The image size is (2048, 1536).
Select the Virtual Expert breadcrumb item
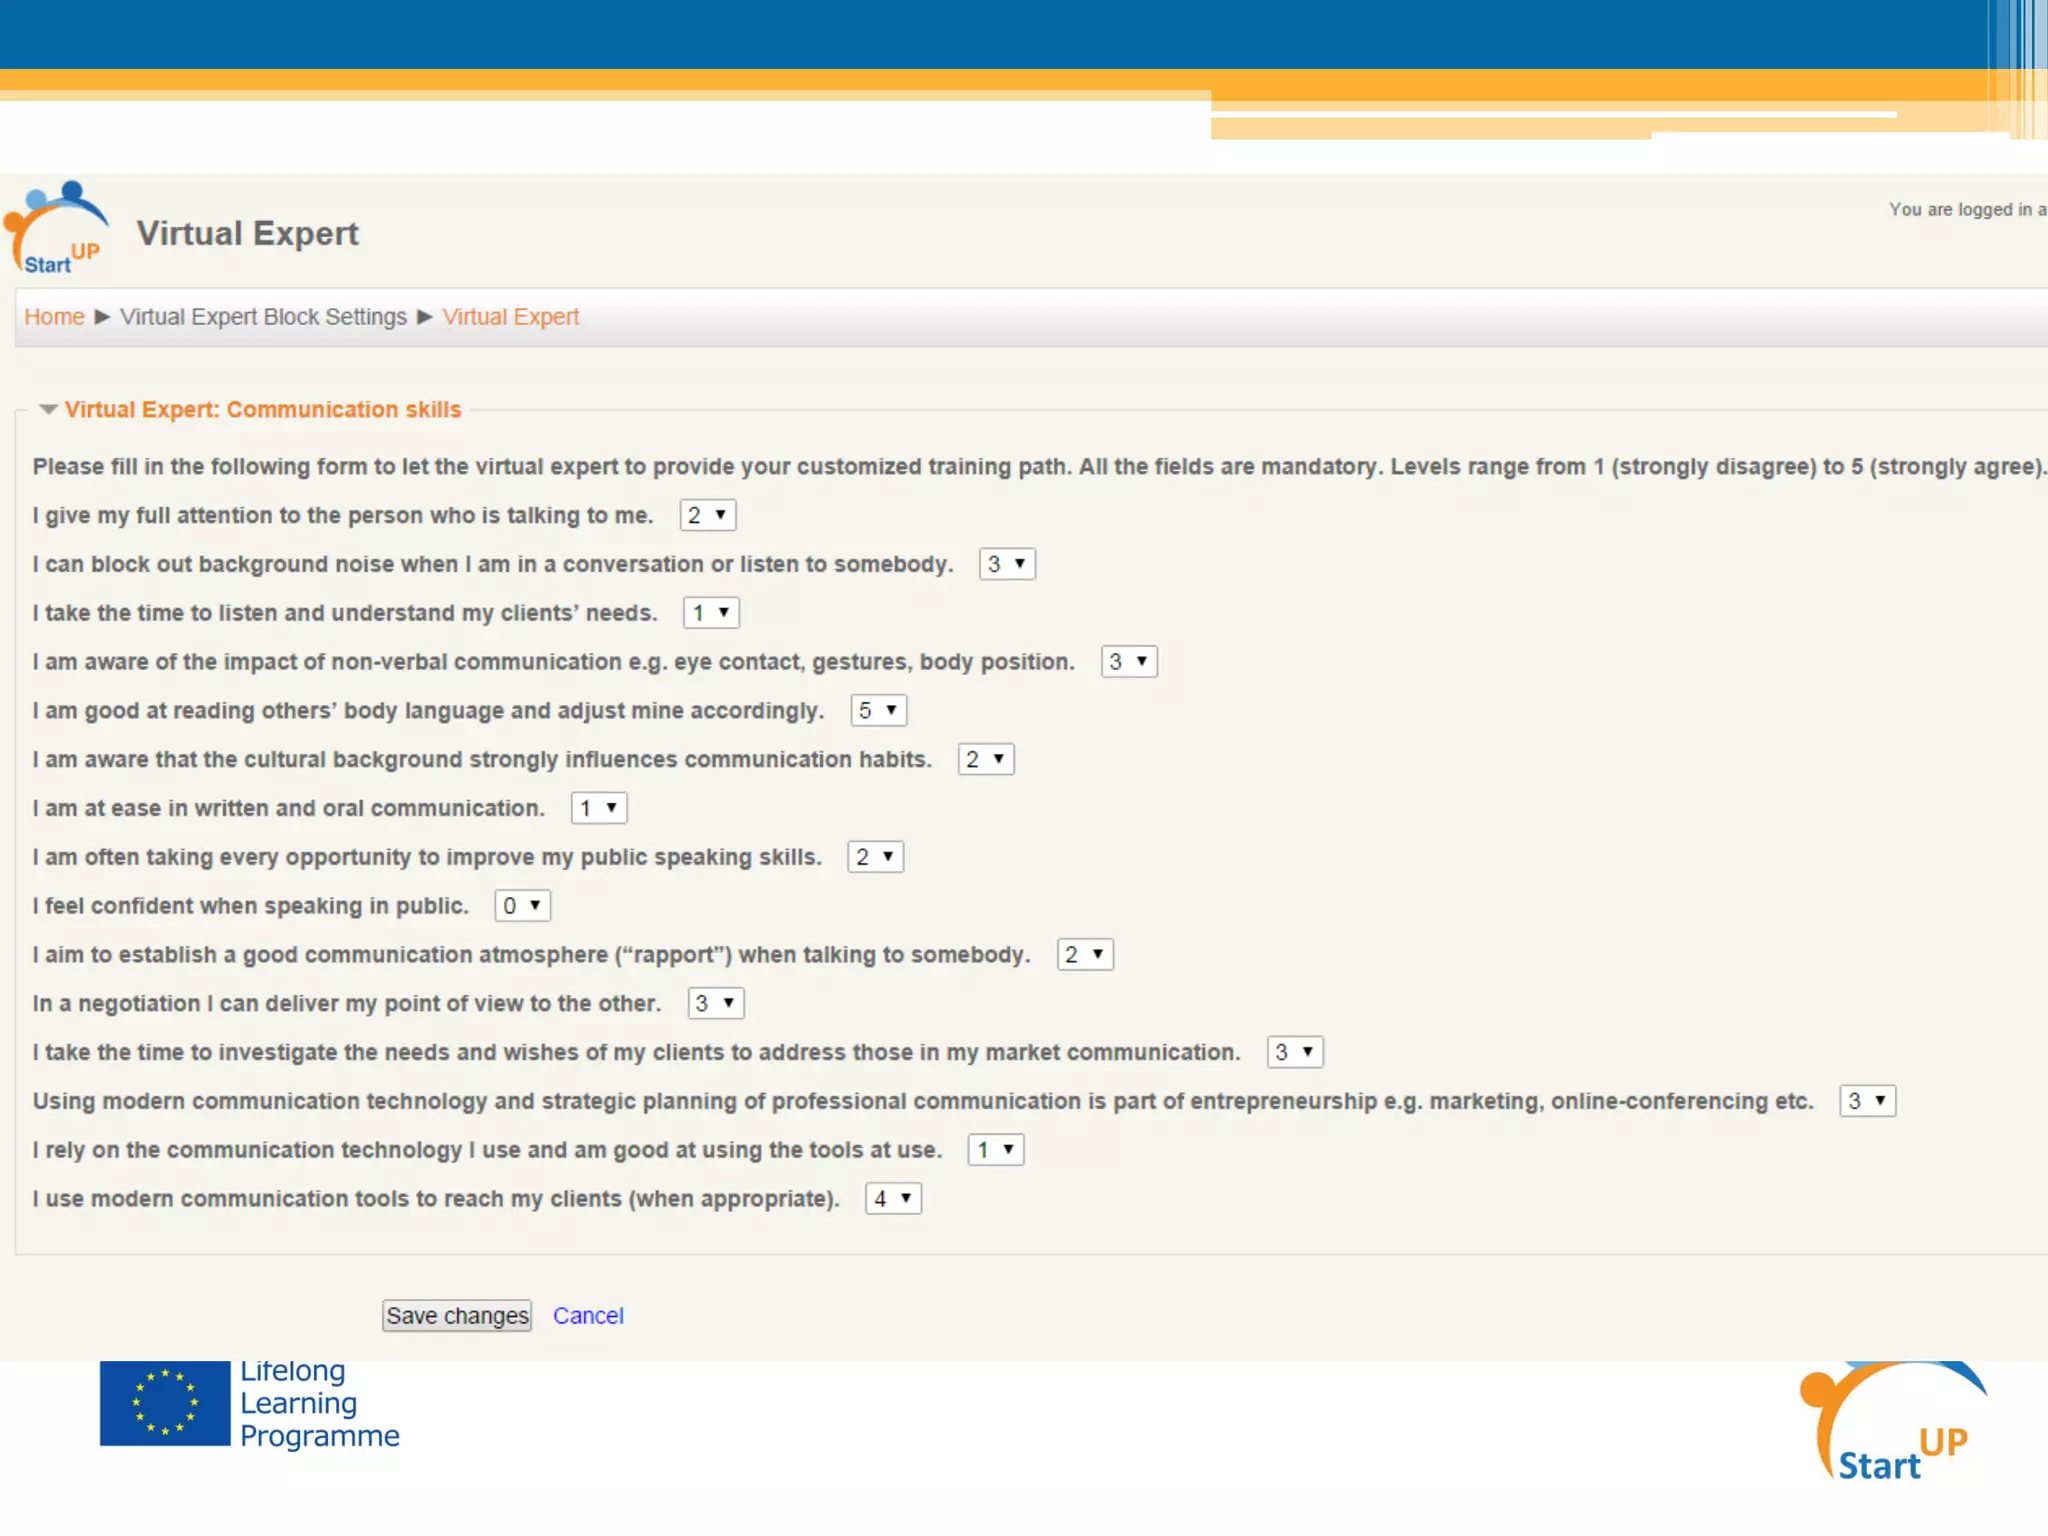(510, 317)
